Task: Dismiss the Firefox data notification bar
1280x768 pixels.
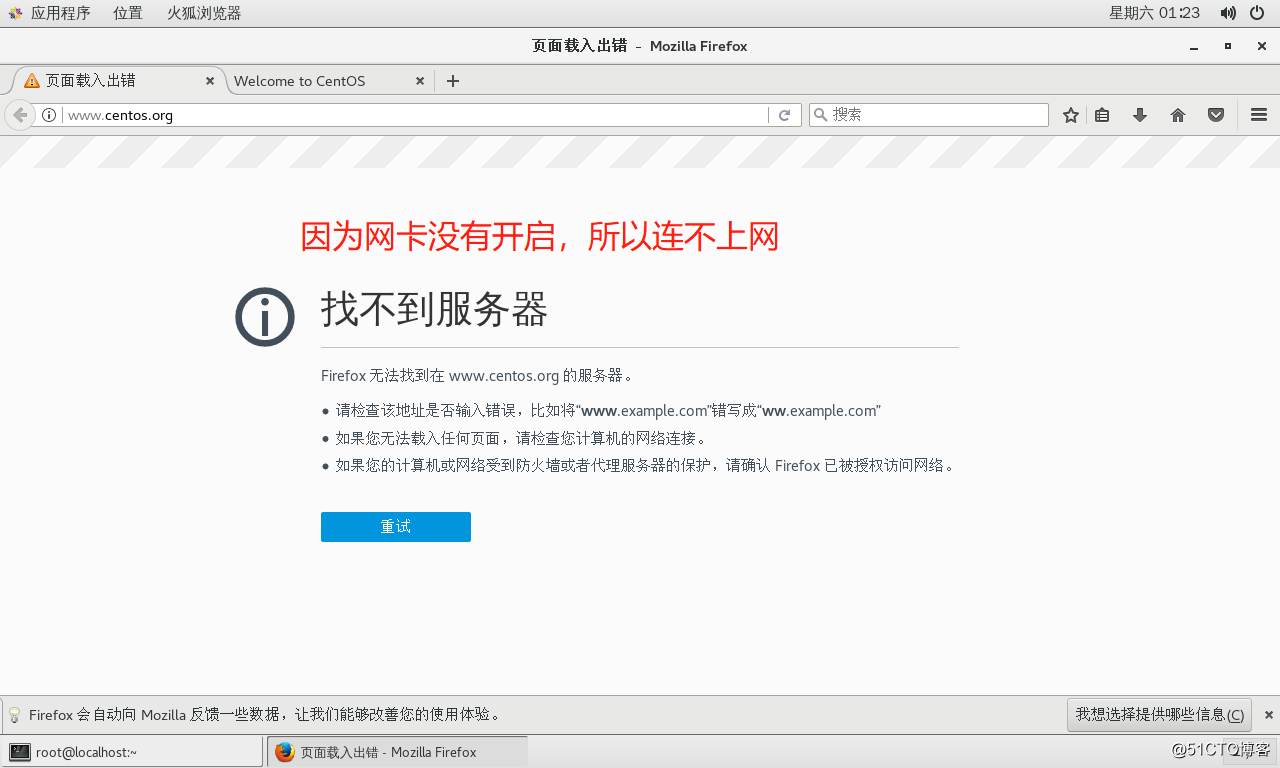Action: coord(1268,715)
